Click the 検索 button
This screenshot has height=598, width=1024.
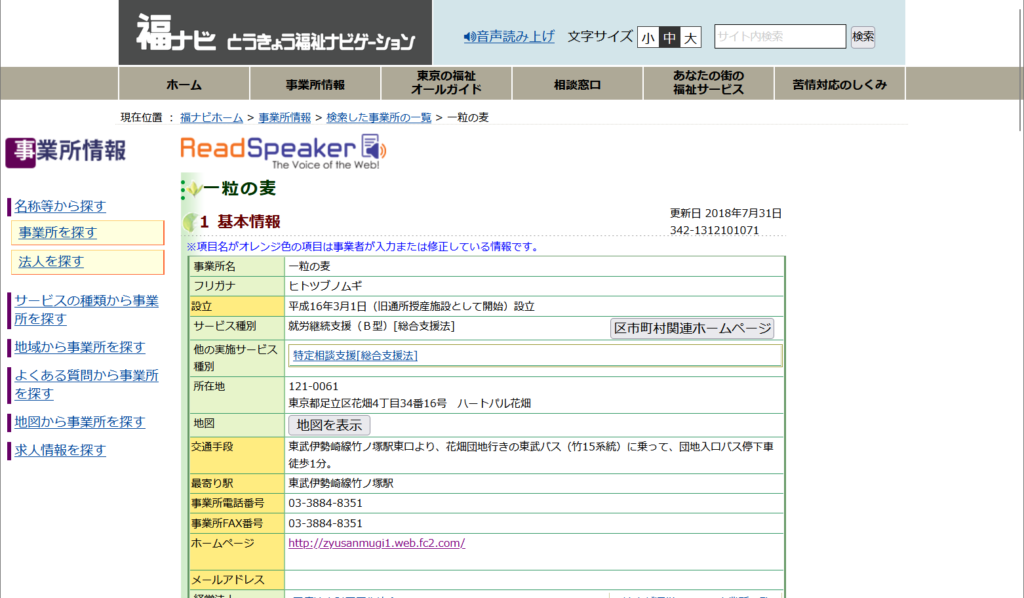click(x=863, y=37)
